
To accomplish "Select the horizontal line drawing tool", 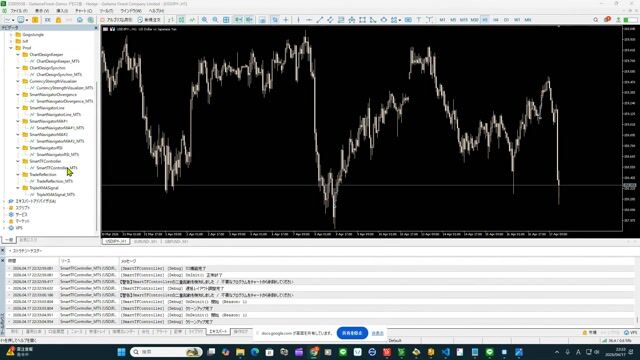I will tap(309, 20).
